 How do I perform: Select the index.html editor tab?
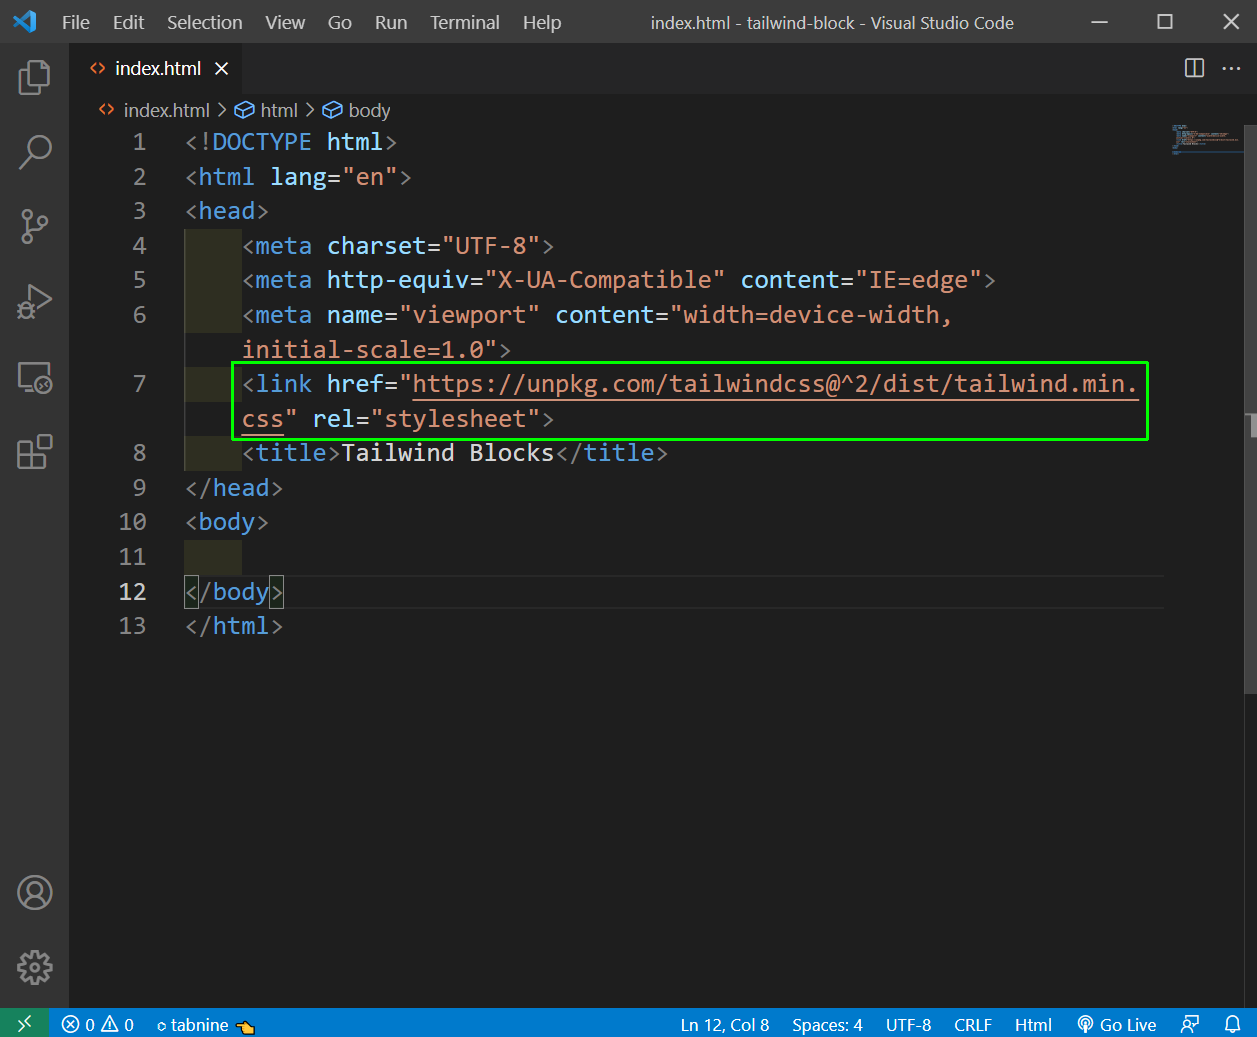[x=157, y=68]
